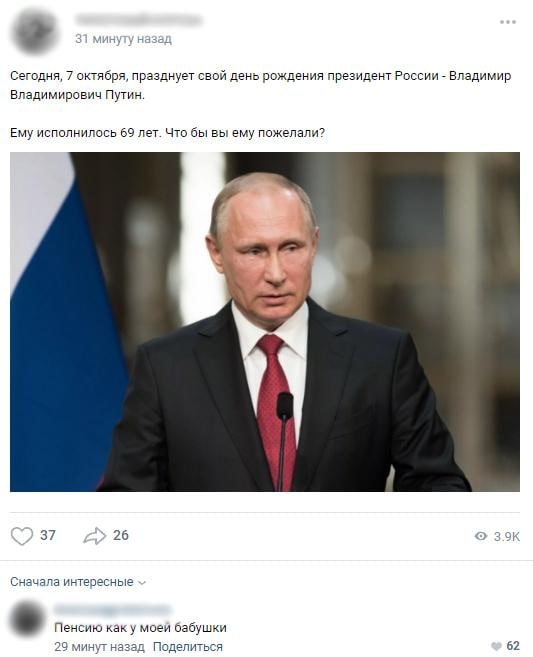Image resolution: width=533 pixels, height=657 pixels.
Task: Click the post text about 7 октября
Action: 260,85
